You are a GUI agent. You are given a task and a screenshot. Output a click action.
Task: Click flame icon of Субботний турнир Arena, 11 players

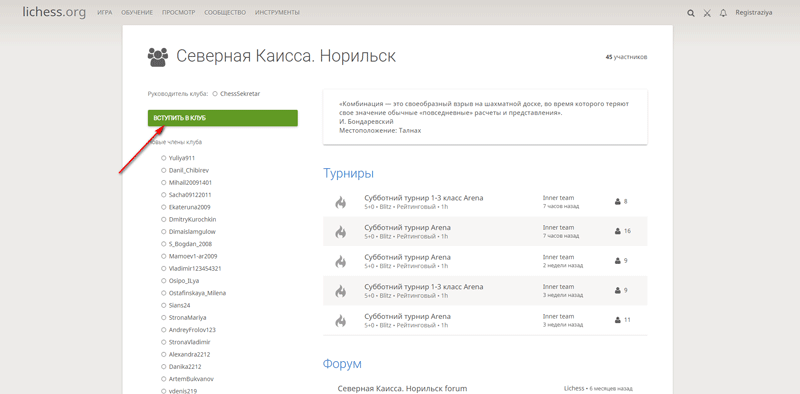tap(340, 321)
